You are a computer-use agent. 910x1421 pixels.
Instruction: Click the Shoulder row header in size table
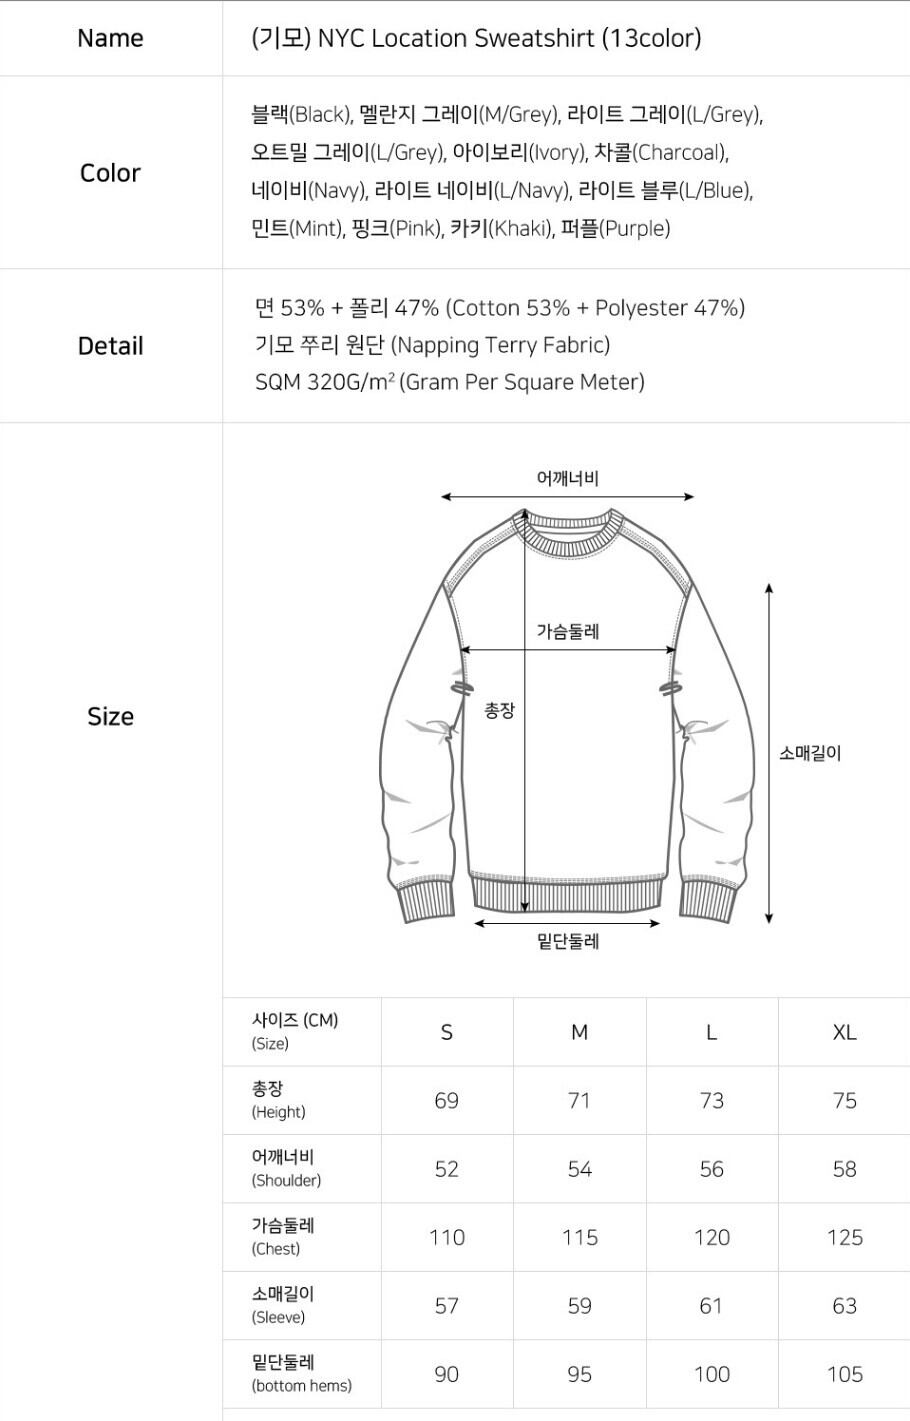click(x=286, y=1168)
